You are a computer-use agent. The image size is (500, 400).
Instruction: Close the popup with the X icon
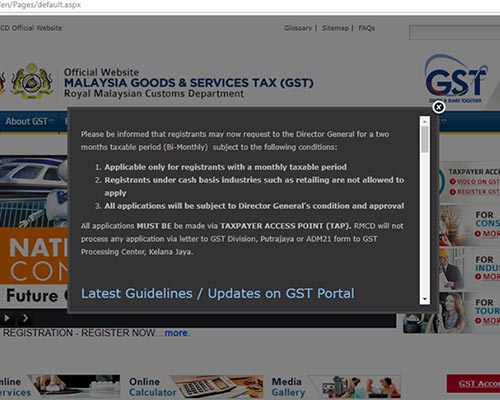[x=439, y=107]
